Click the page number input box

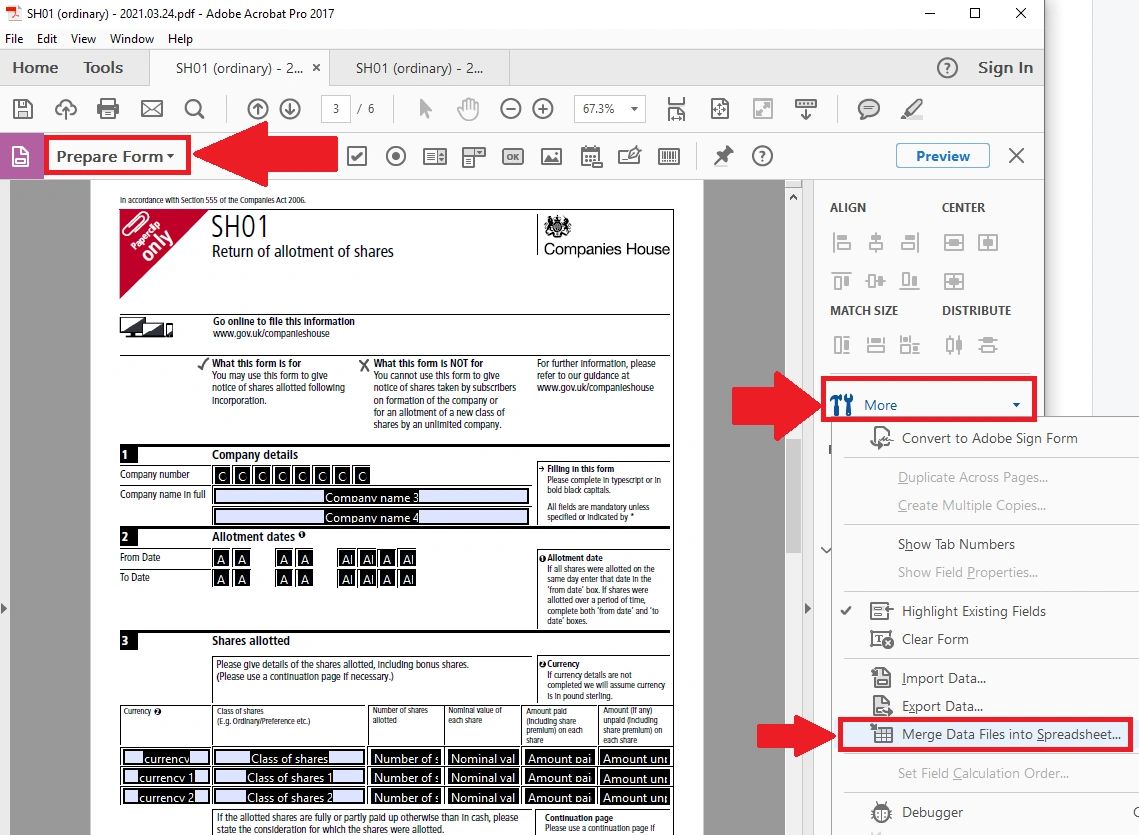pos(336,109)
